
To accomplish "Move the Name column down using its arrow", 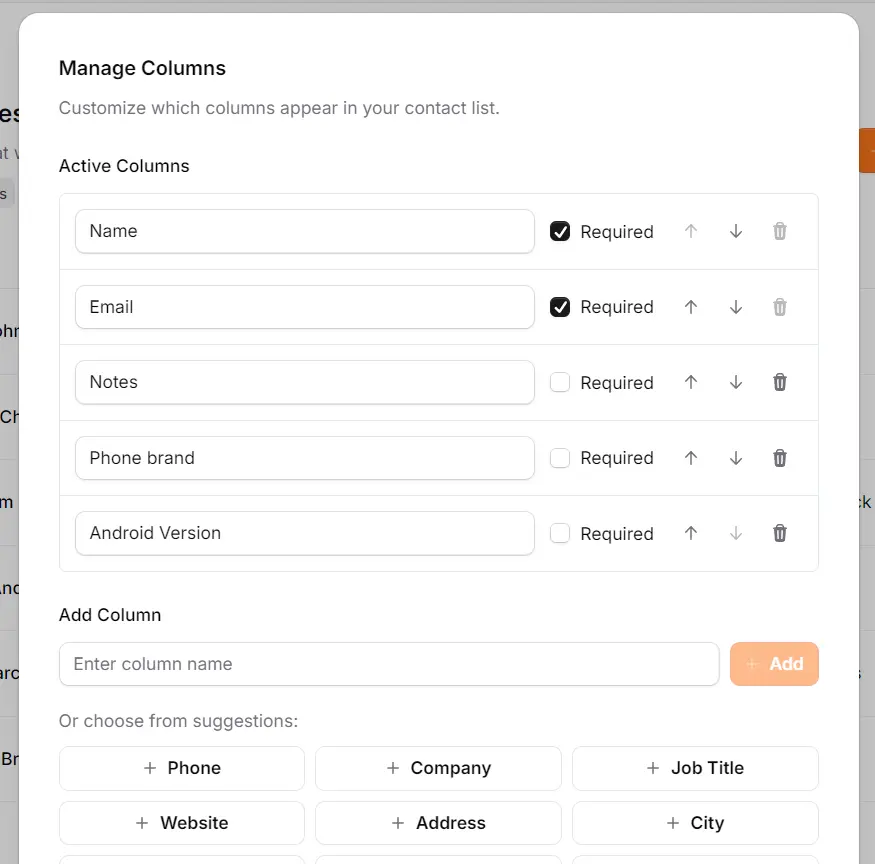I will pyautogui.click(x=735, y=231).
